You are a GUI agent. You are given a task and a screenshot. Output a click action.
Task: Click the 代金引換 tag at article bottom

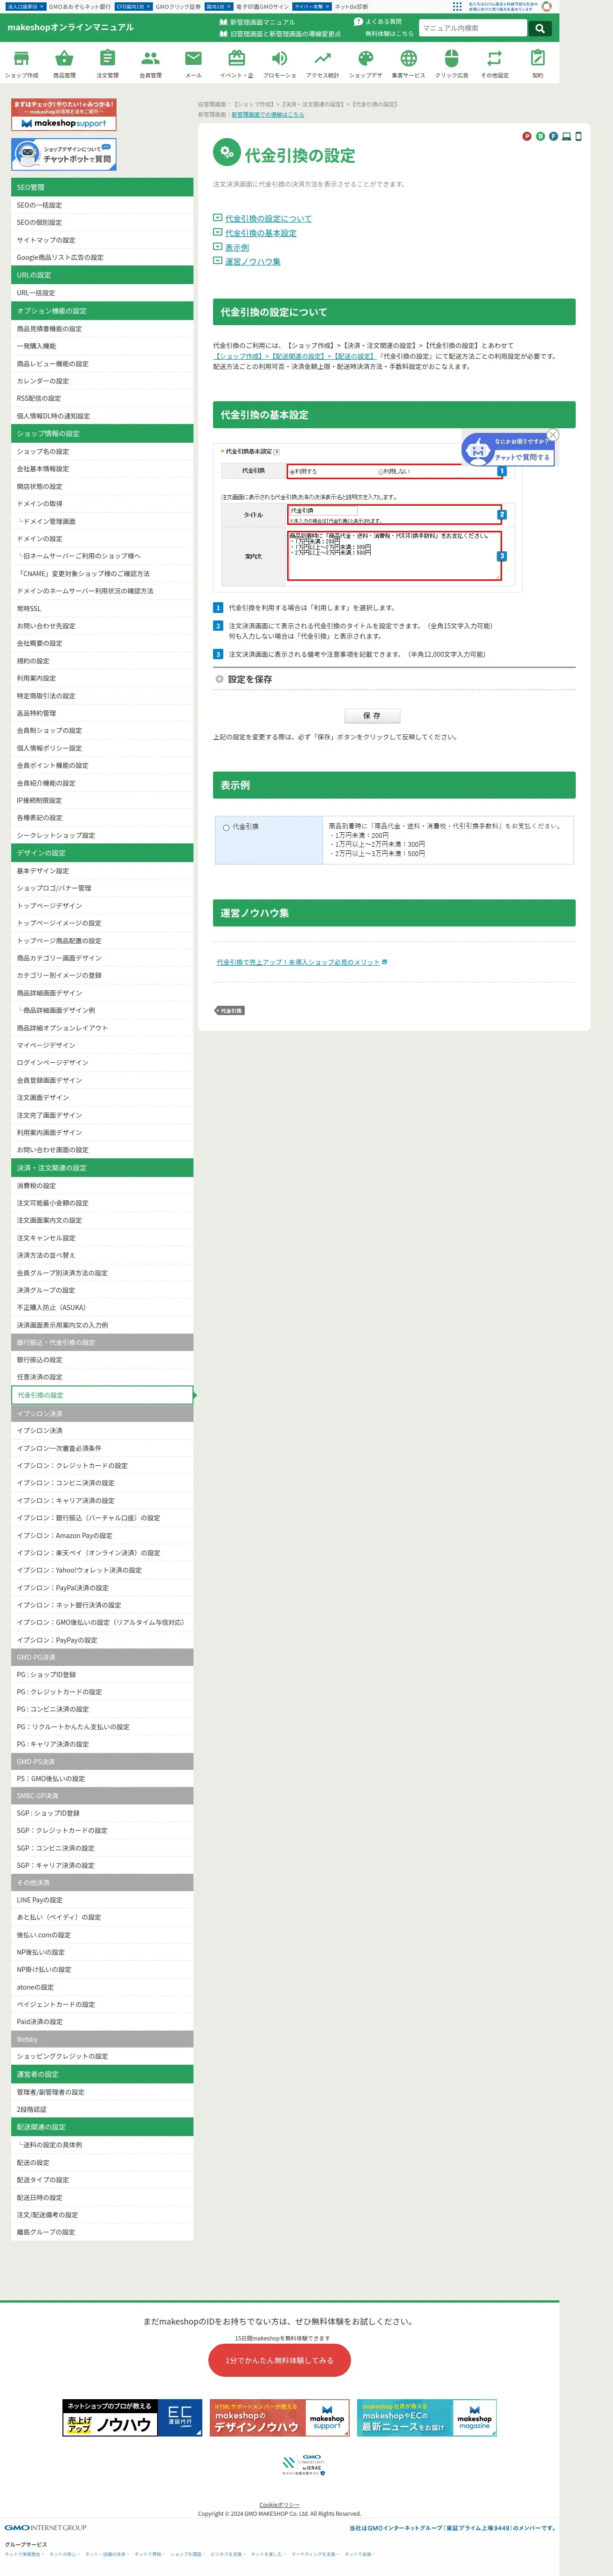[230, 1010]
